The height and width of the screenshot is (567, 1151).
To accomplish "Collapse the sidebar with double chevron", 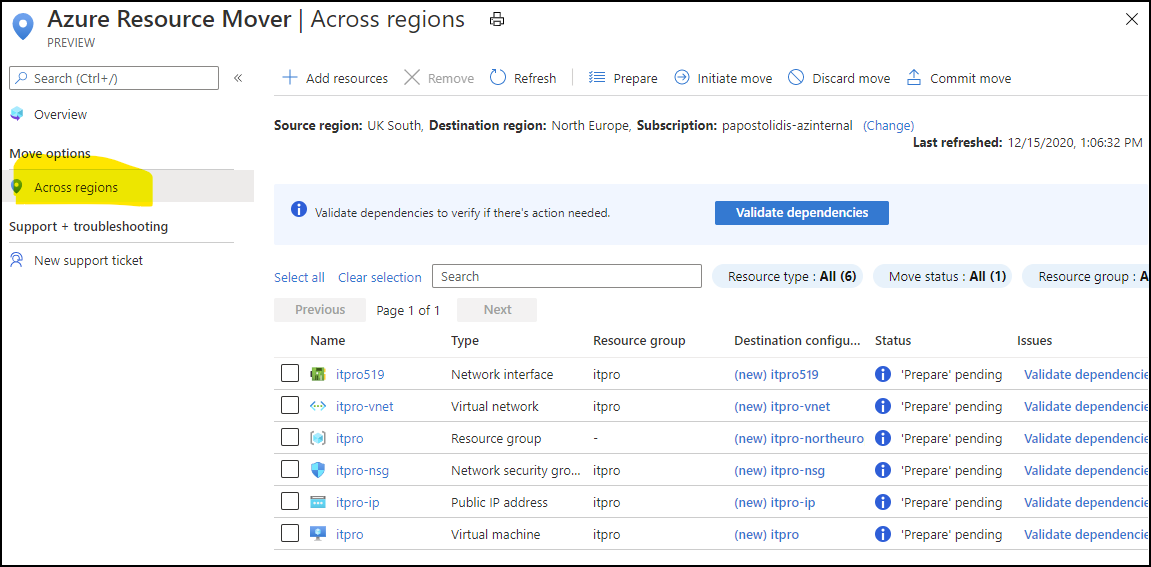I will [238, 78].
